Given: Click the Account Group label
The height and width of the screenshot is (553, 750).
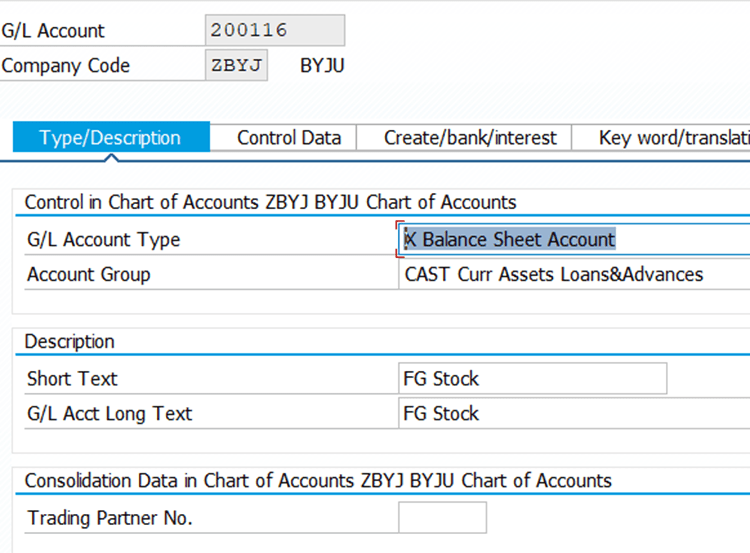Looking at the screenshot, I should [89, 274].
